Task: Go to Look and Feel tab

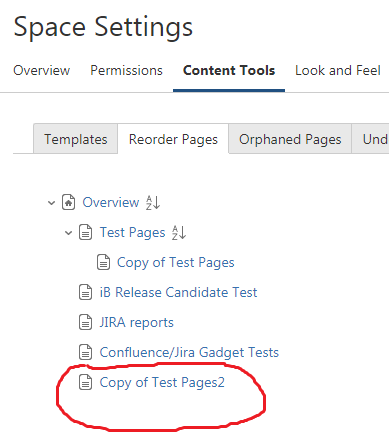Action: [338, 70]
